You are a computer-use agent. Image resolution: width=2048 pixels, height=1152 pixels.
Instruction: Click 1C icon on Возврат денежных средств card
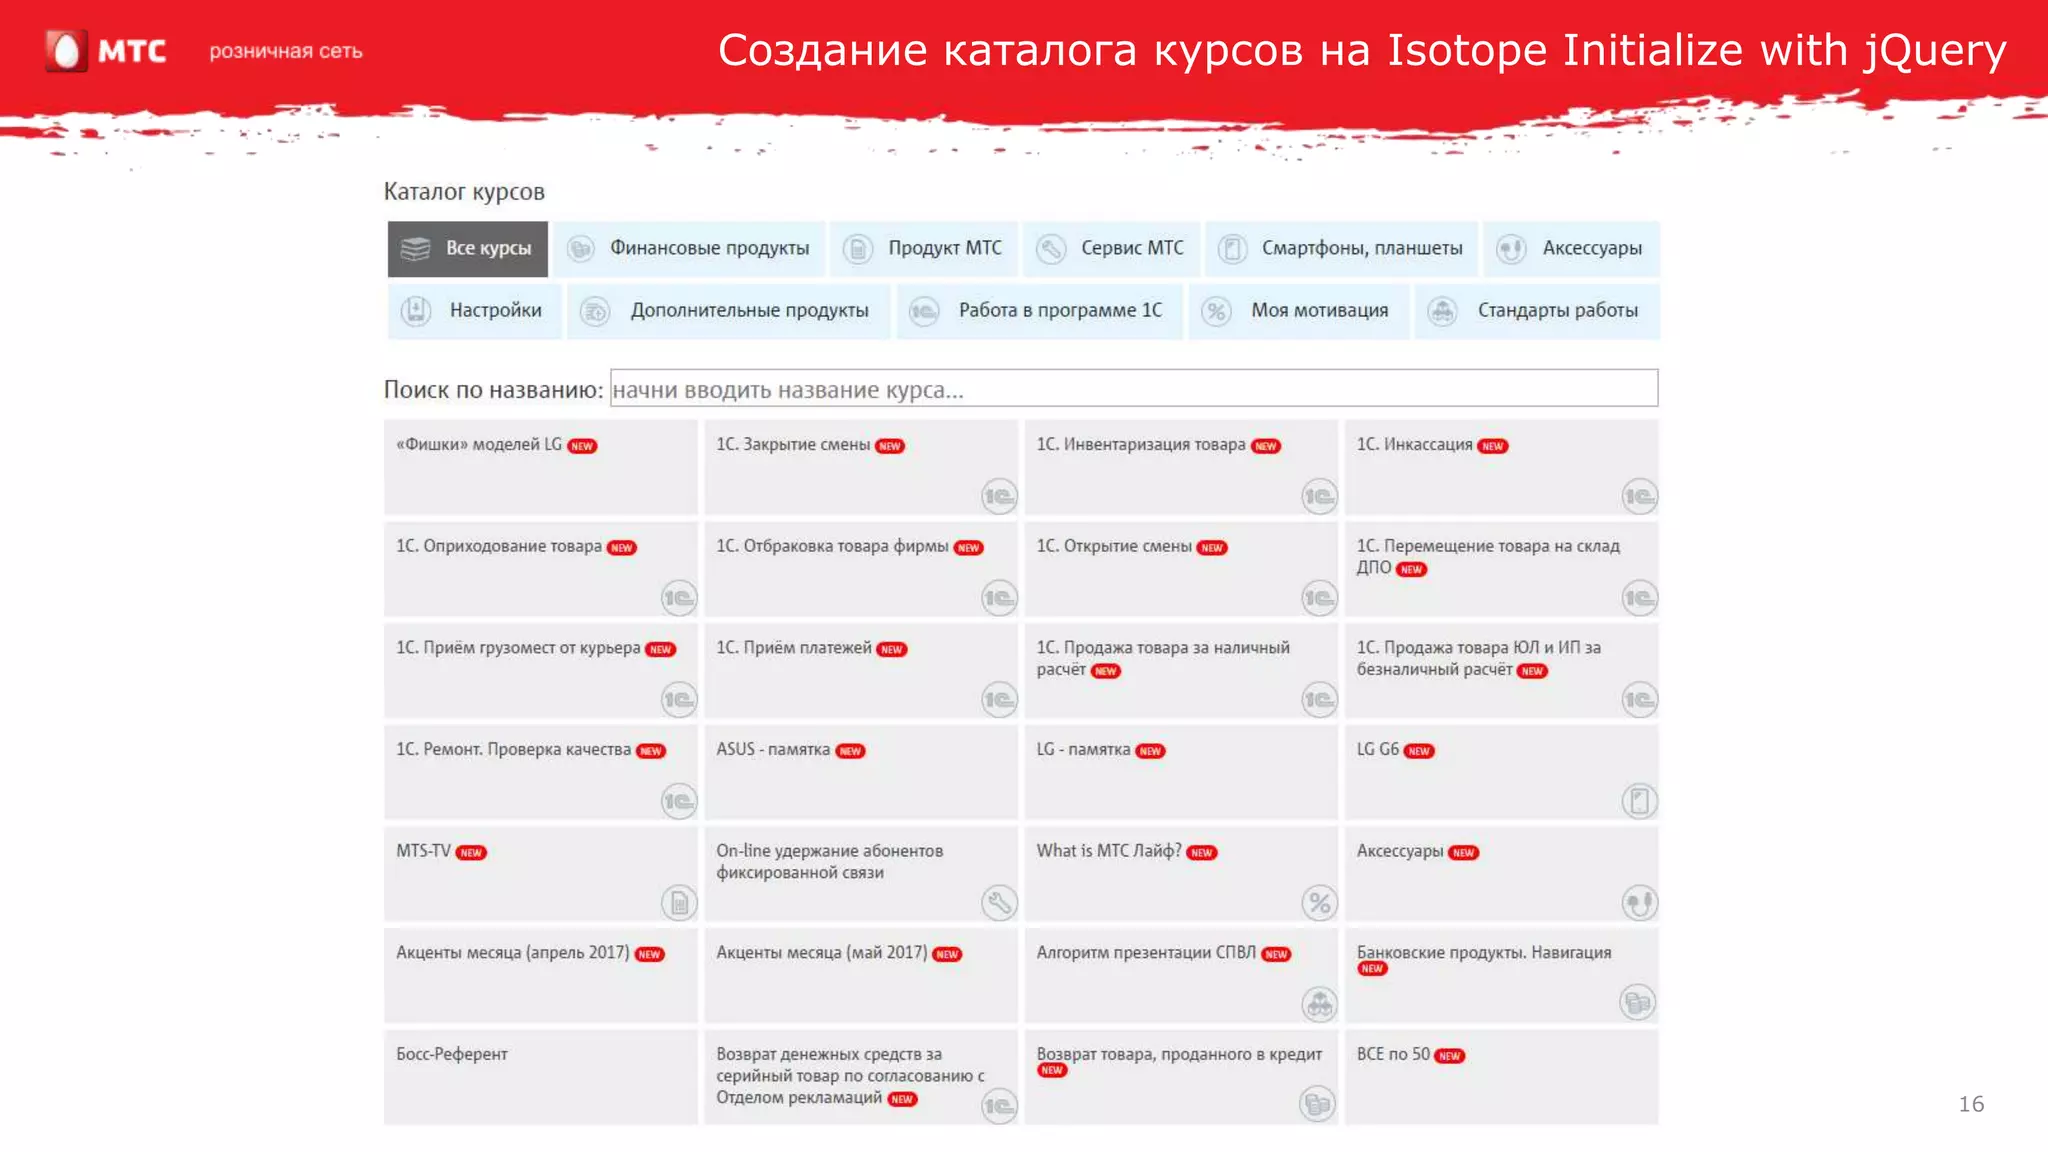[x=999, y=1106]
